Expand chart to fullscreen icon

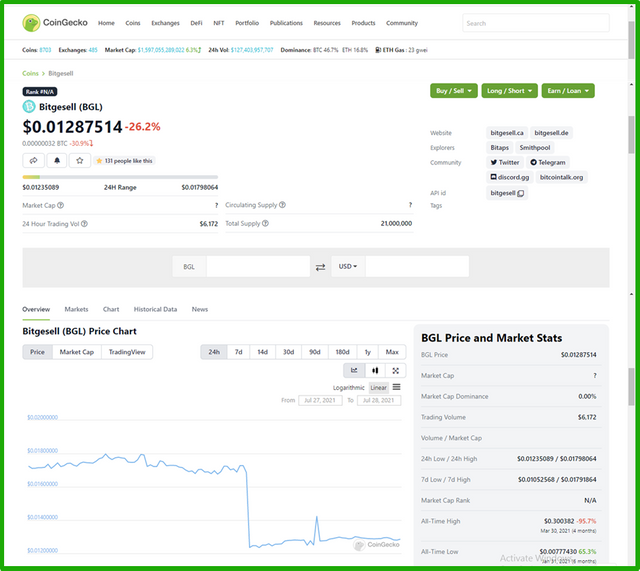click(x=396, y=371)
